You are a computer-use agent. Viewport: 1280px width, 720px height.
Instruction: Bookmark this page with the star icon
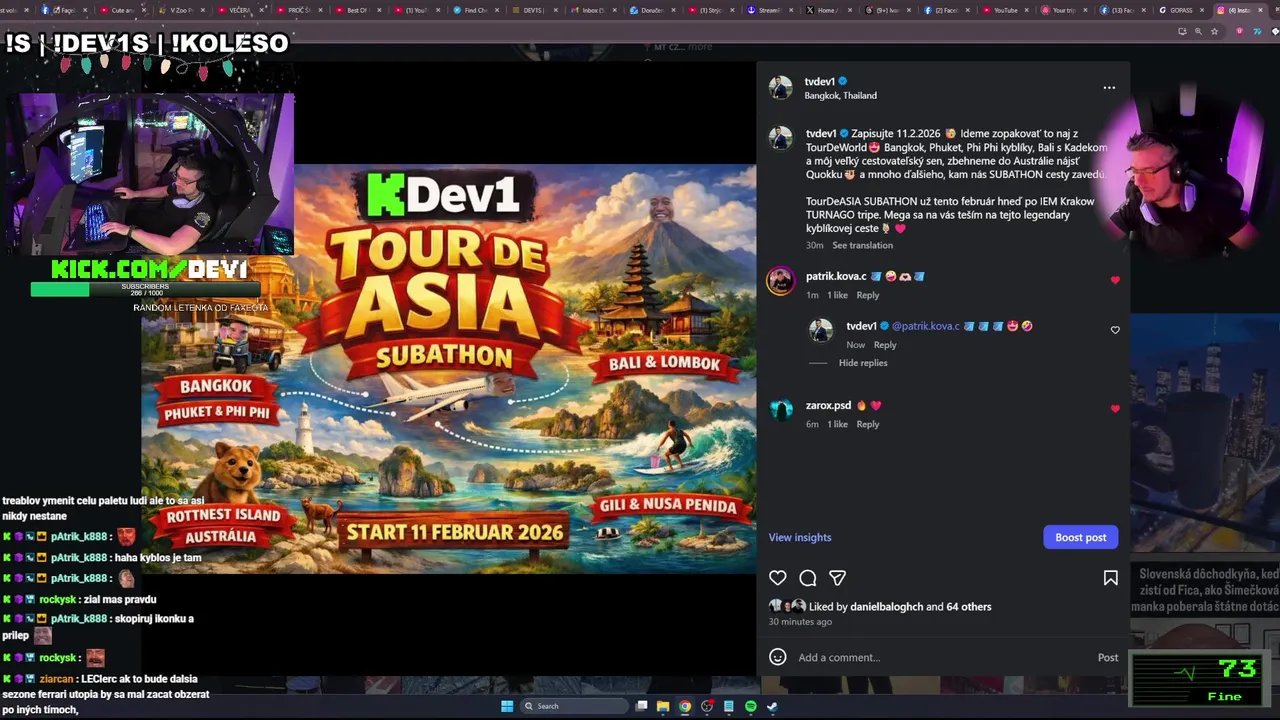tap(1214, 31)
